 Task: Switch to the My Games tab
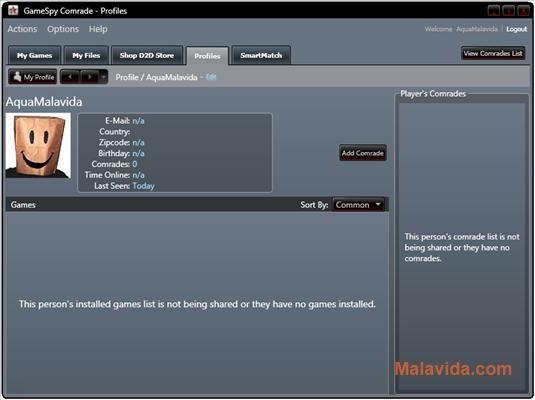(34, 55)
